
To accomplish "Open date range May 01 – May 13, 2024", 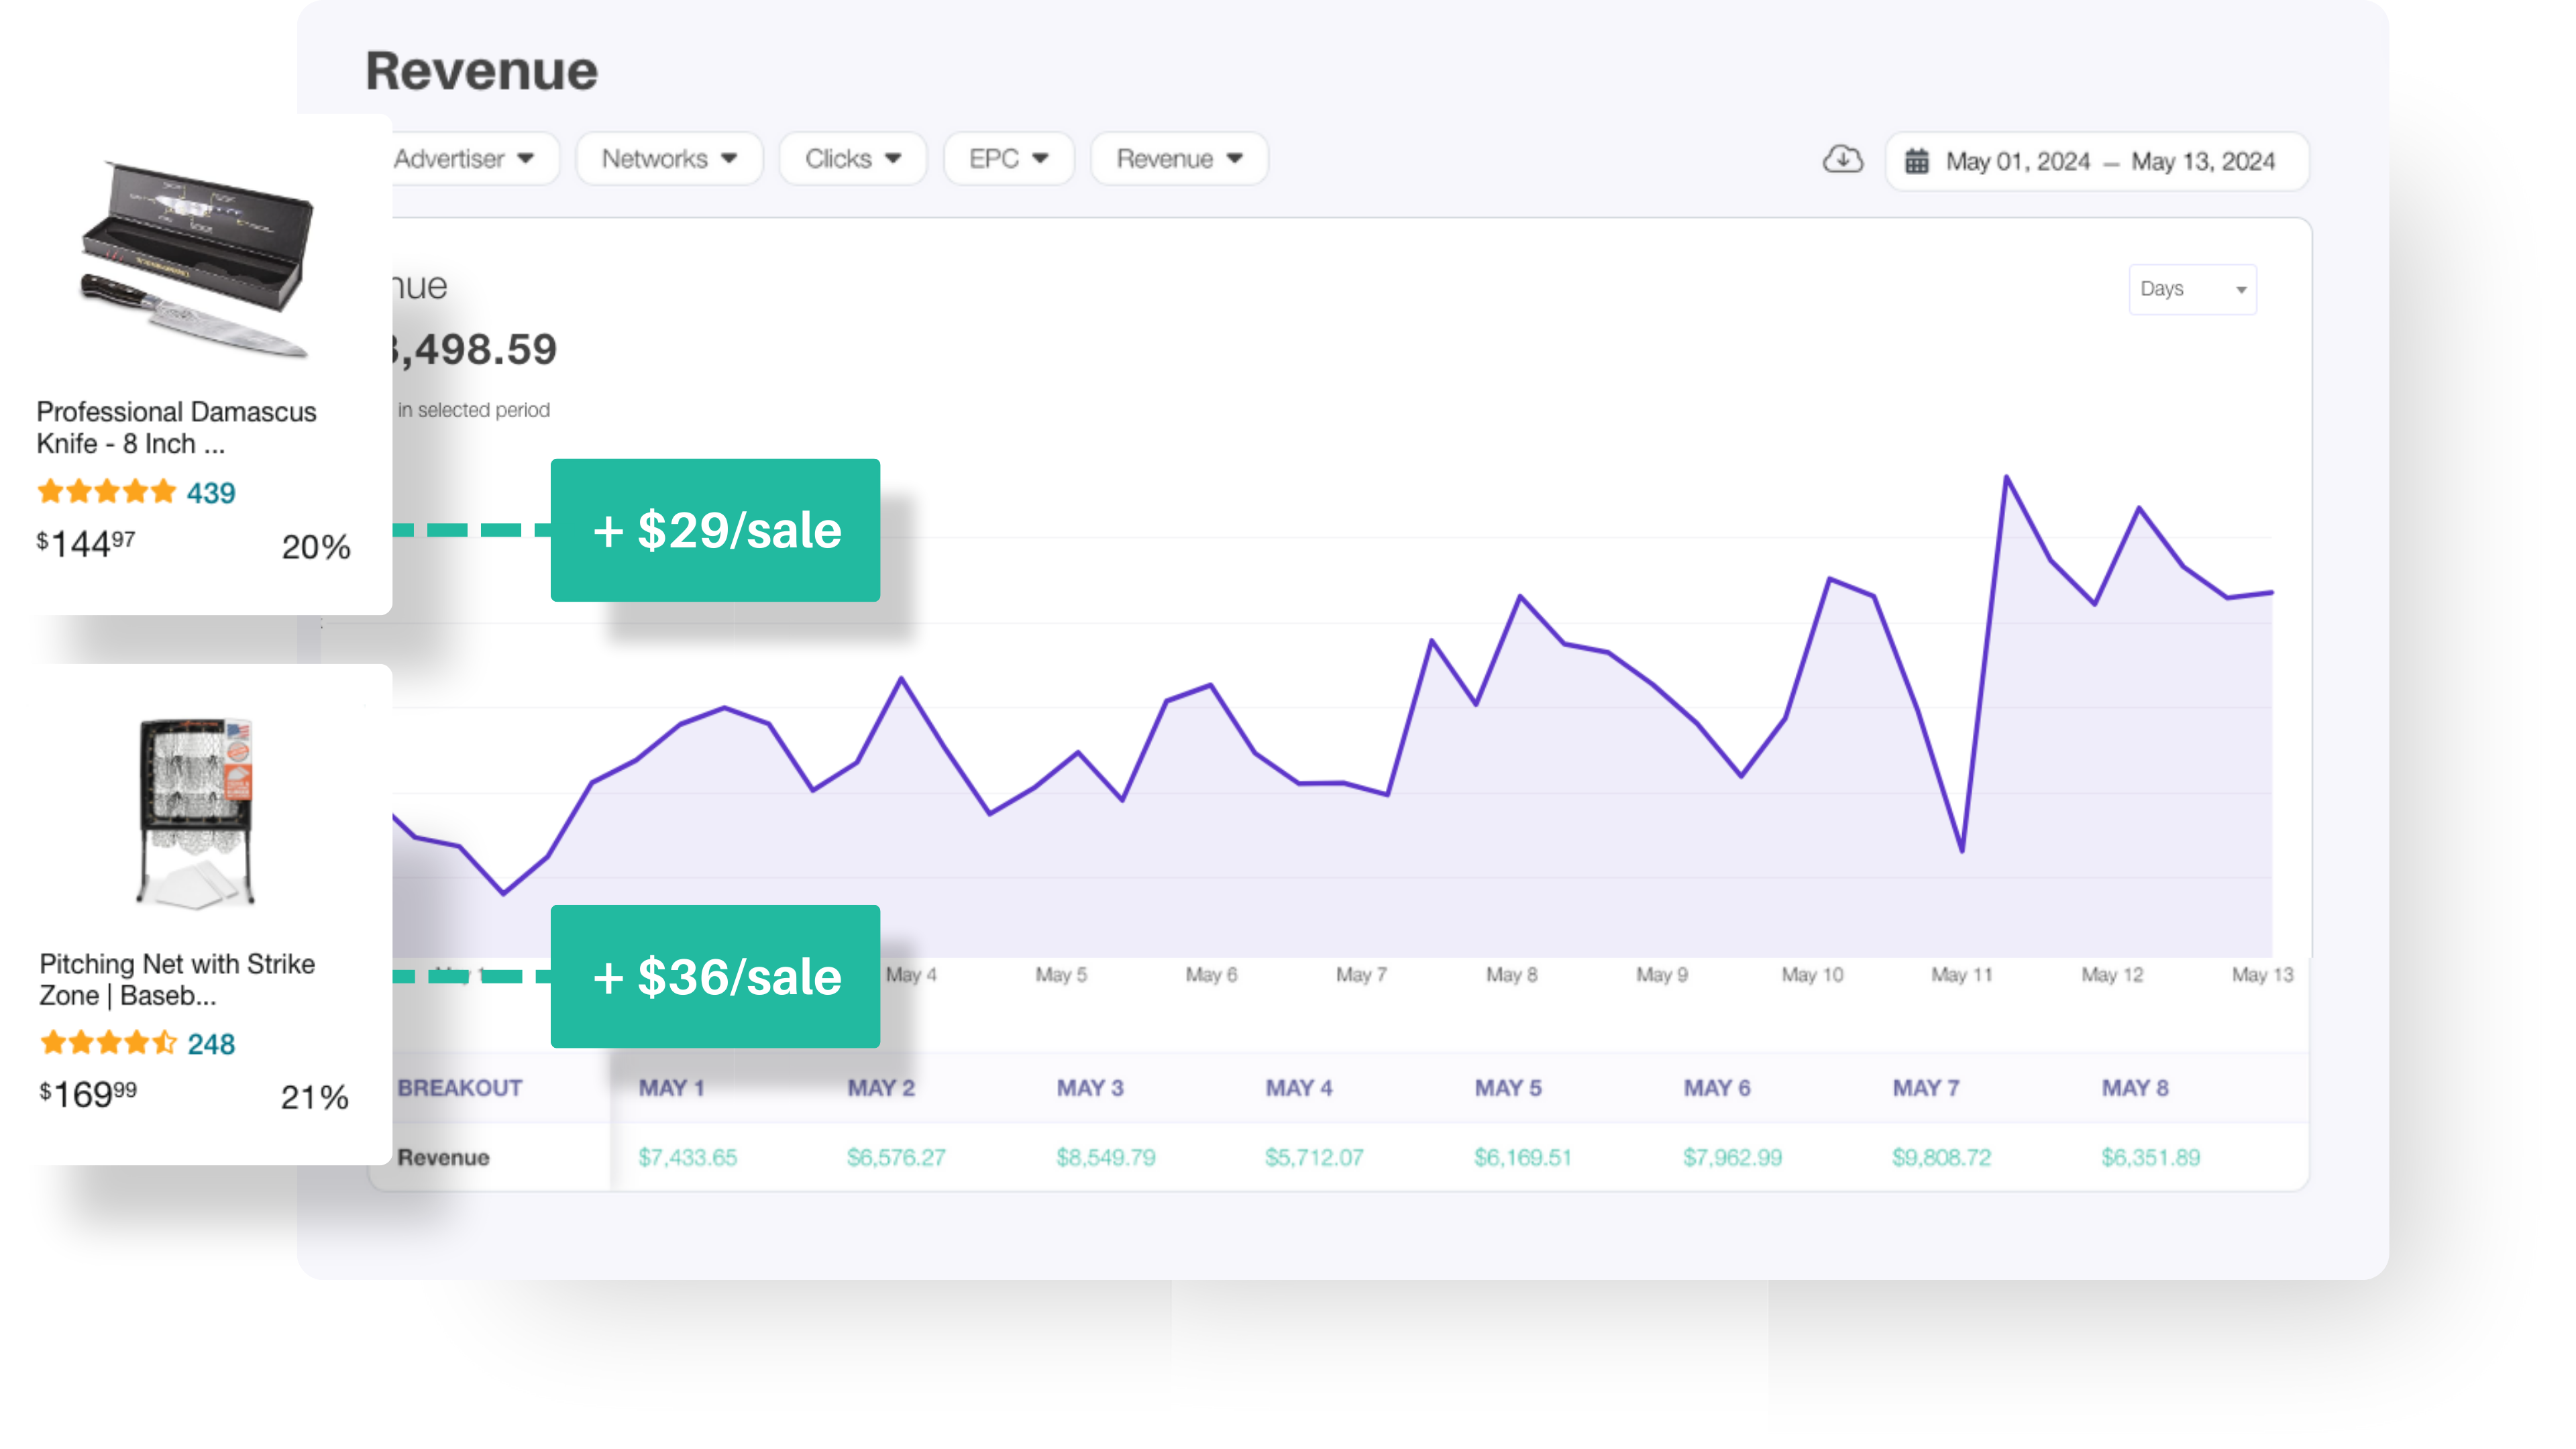I will 2097,161.
